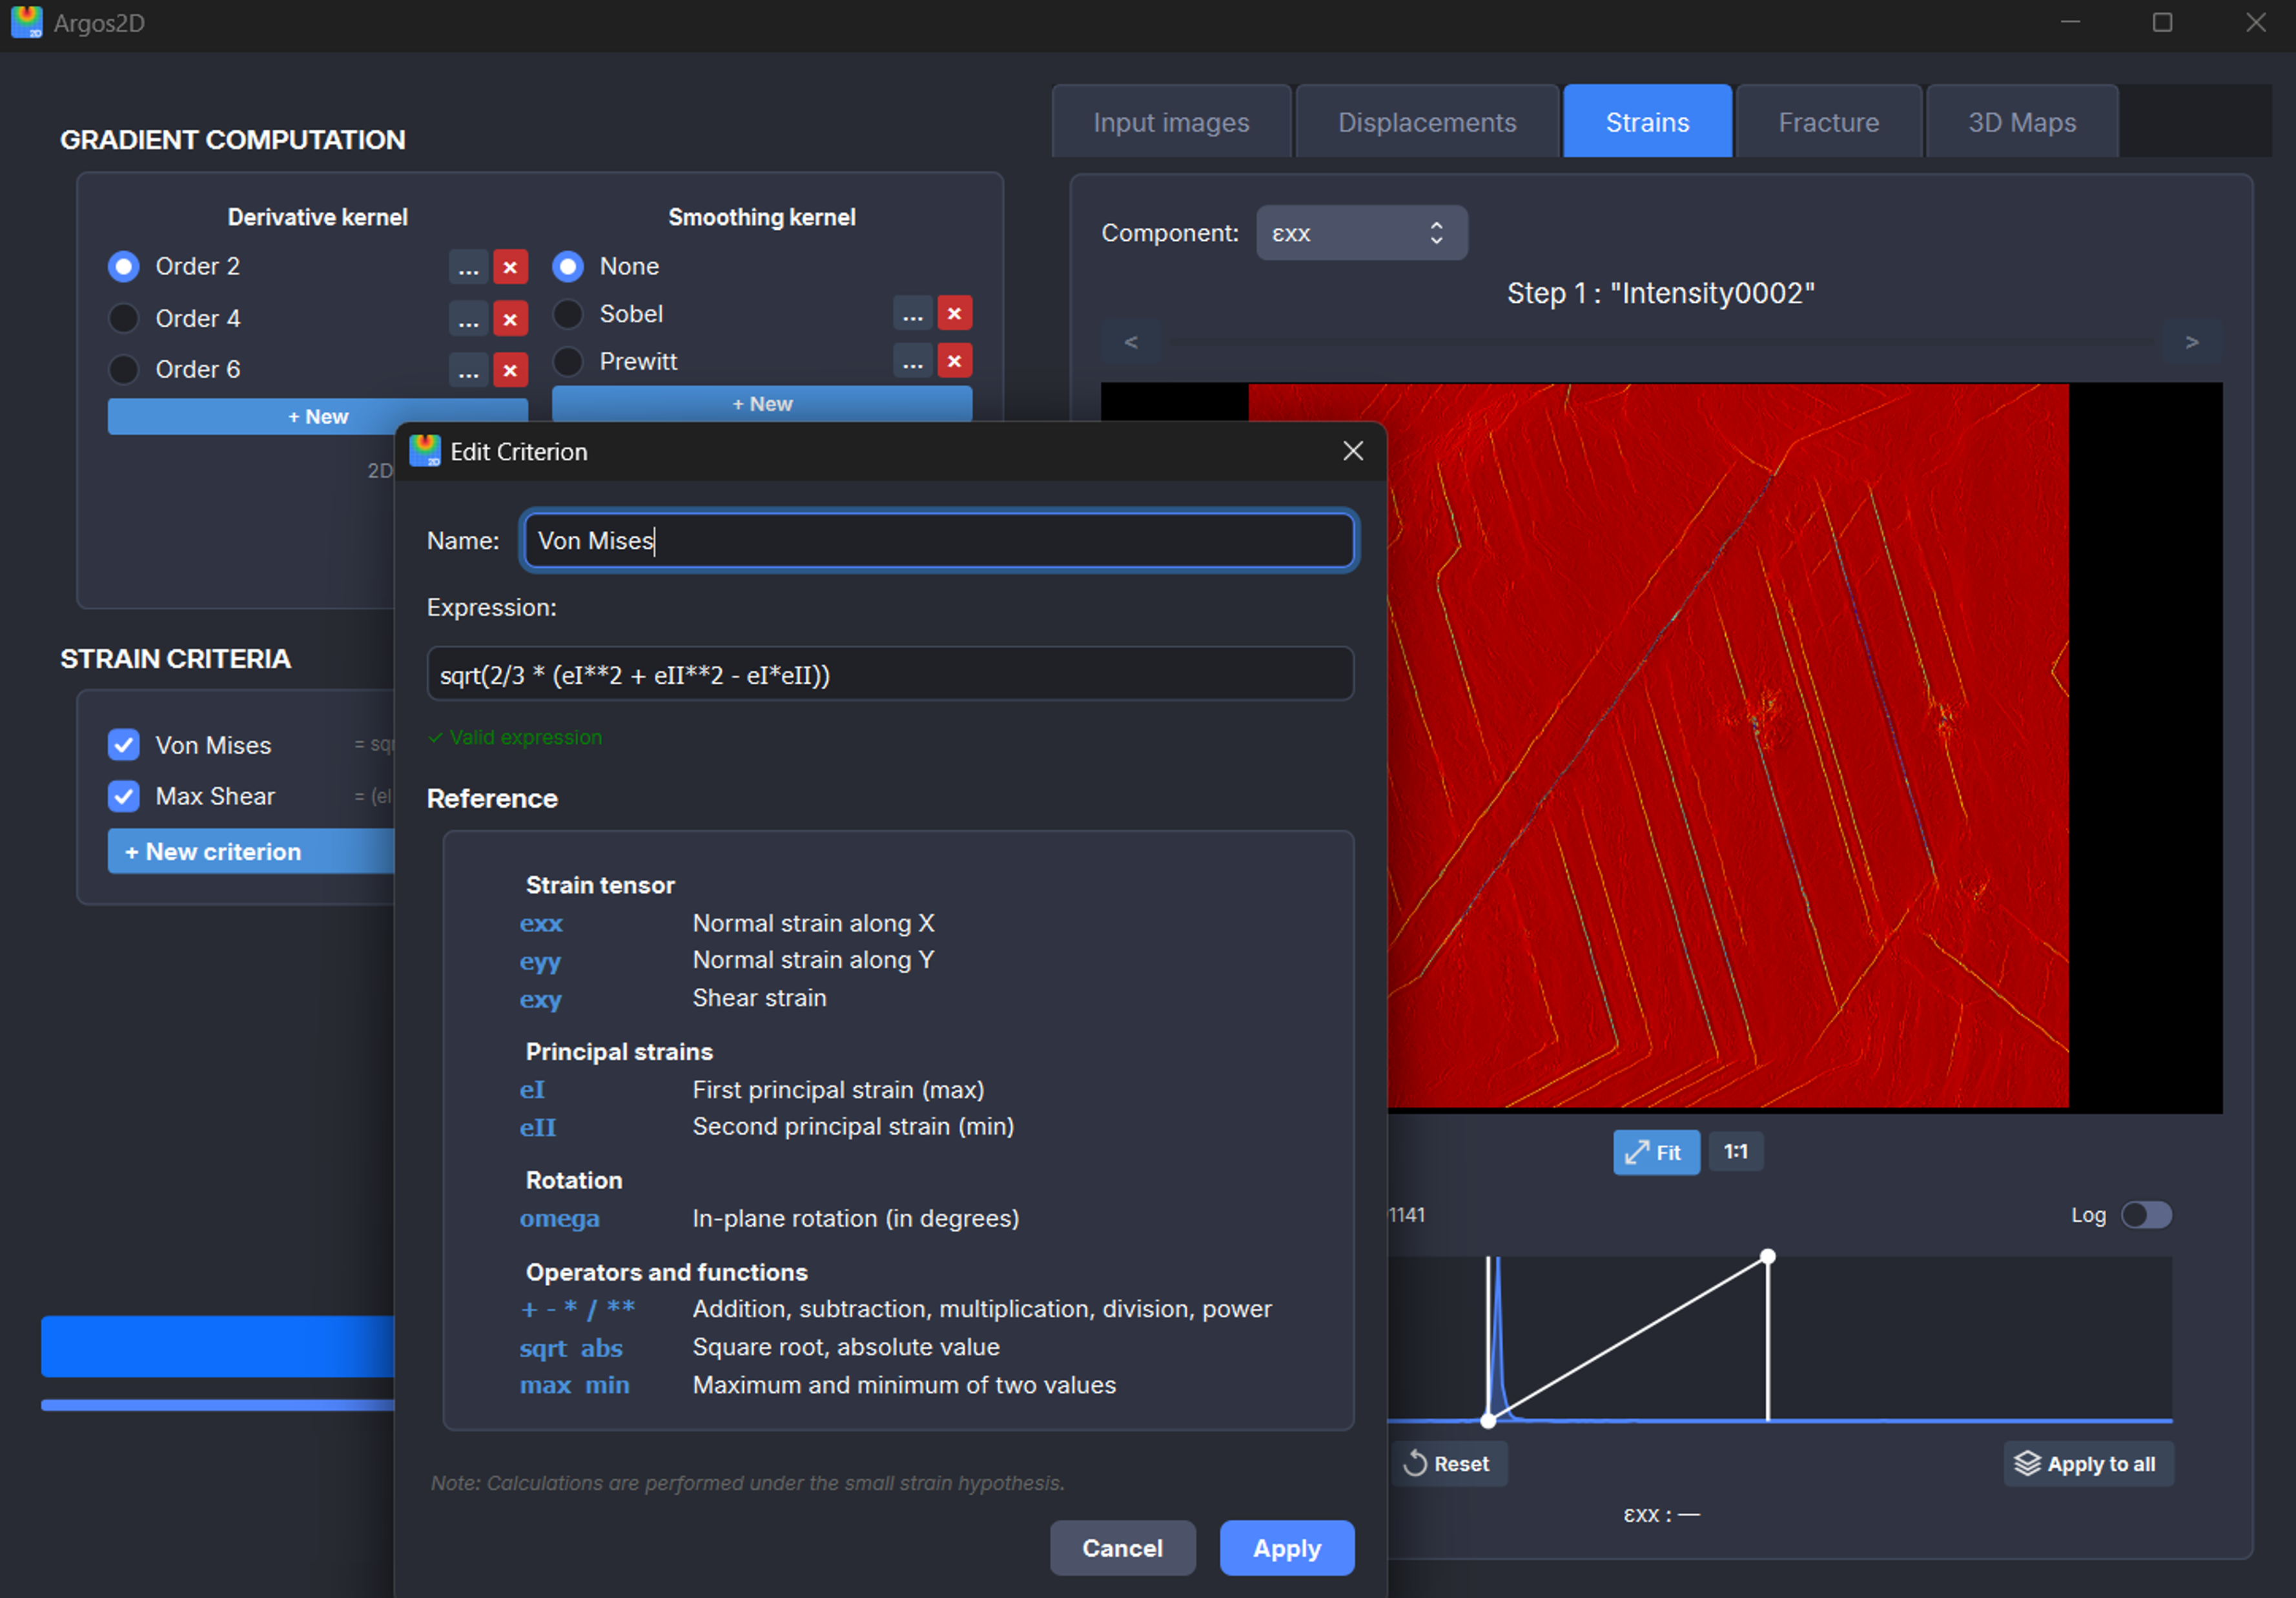
Task: Select the 1:1 zoom level icon
Action: pyautogui.click(x=1735, y=1151)
